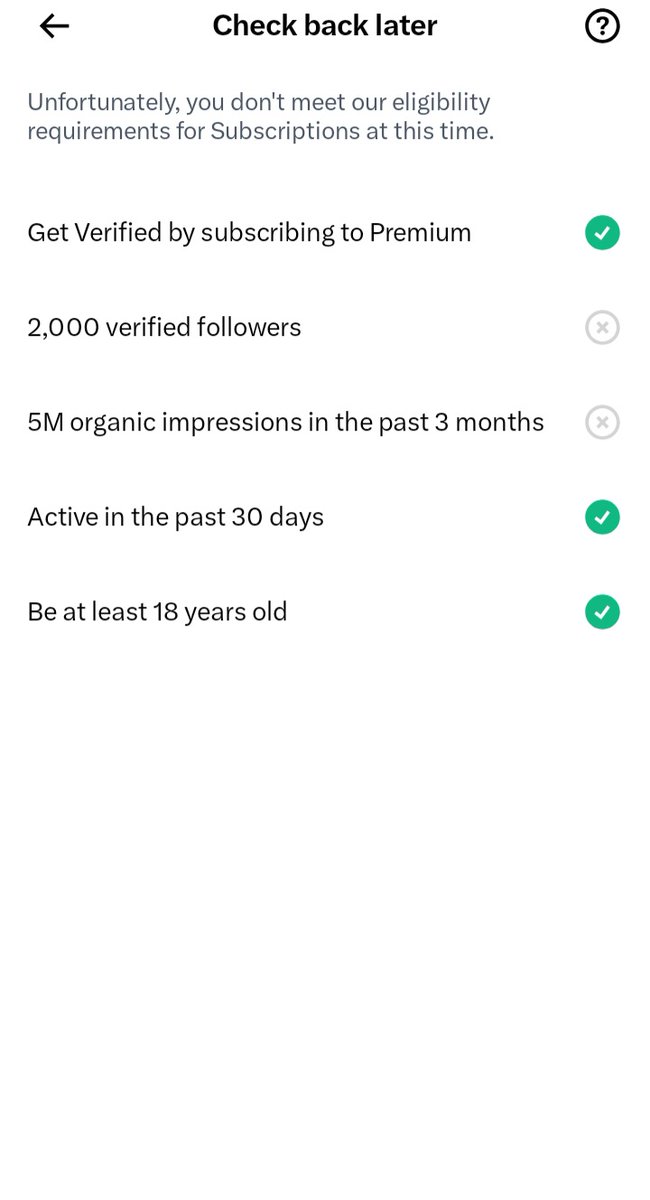
Task: Select the Check back later page title
Action: (x=325, y=26)
